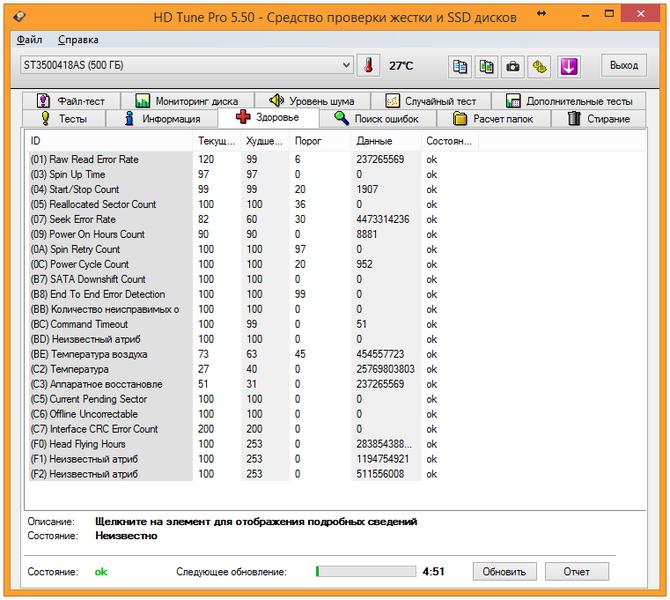Click the second copy-results toolbar icon

[x=486, y=67]
